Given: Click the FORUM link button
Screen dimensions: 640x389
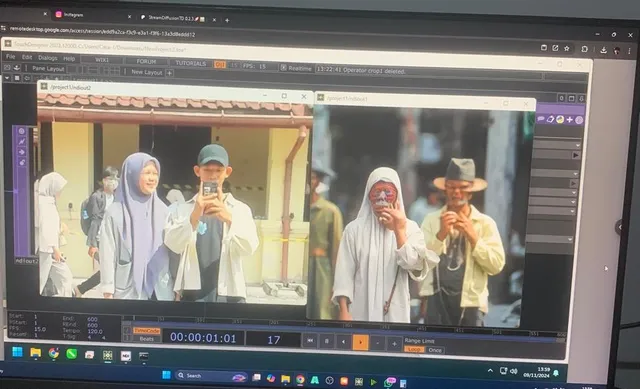Looking at the screenshot, I should (146, 62).
